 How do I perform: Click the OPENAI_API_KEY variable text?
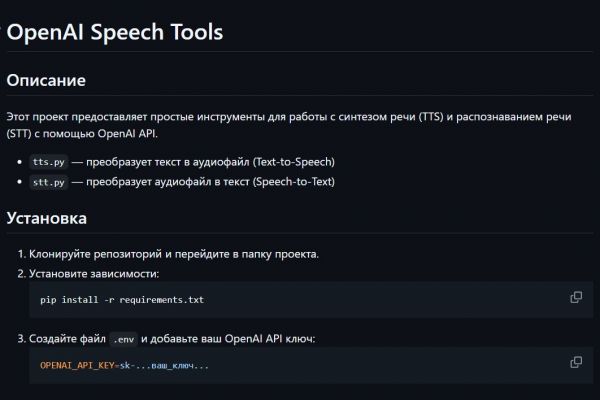click(x=77, y=366)
